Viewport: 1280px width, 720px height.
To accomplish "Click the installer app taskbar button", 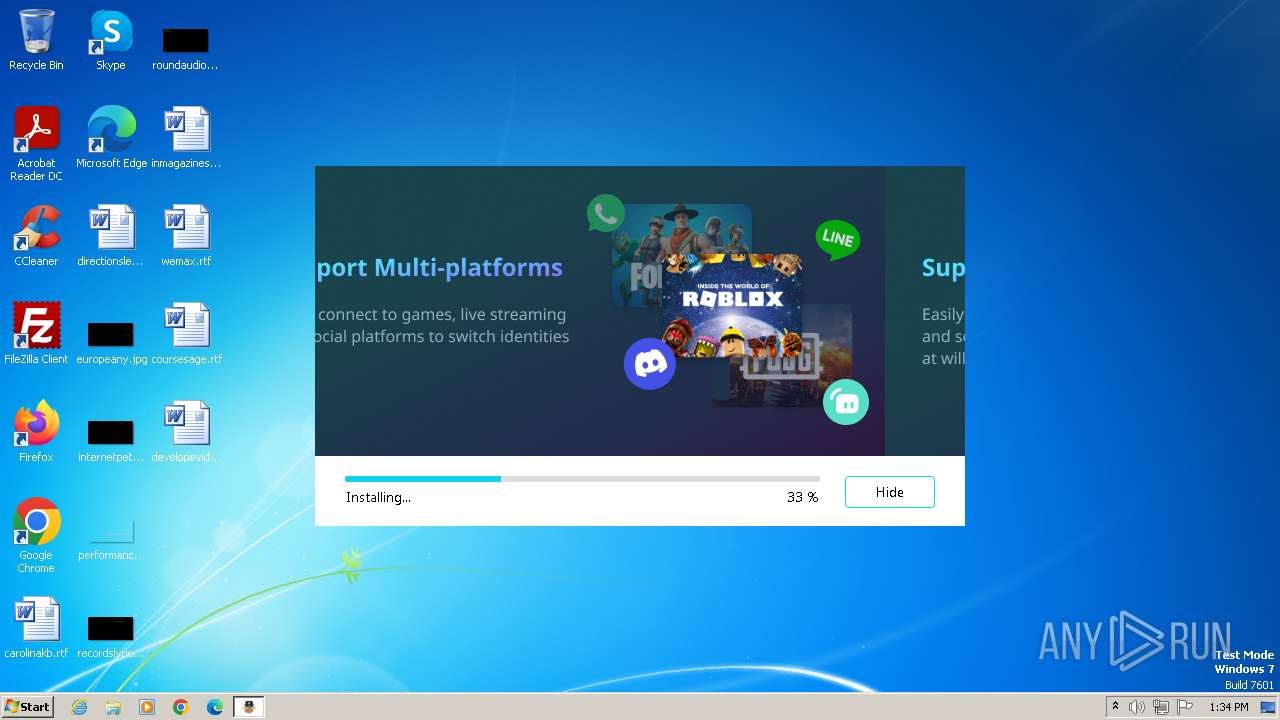I will [249, 707].
